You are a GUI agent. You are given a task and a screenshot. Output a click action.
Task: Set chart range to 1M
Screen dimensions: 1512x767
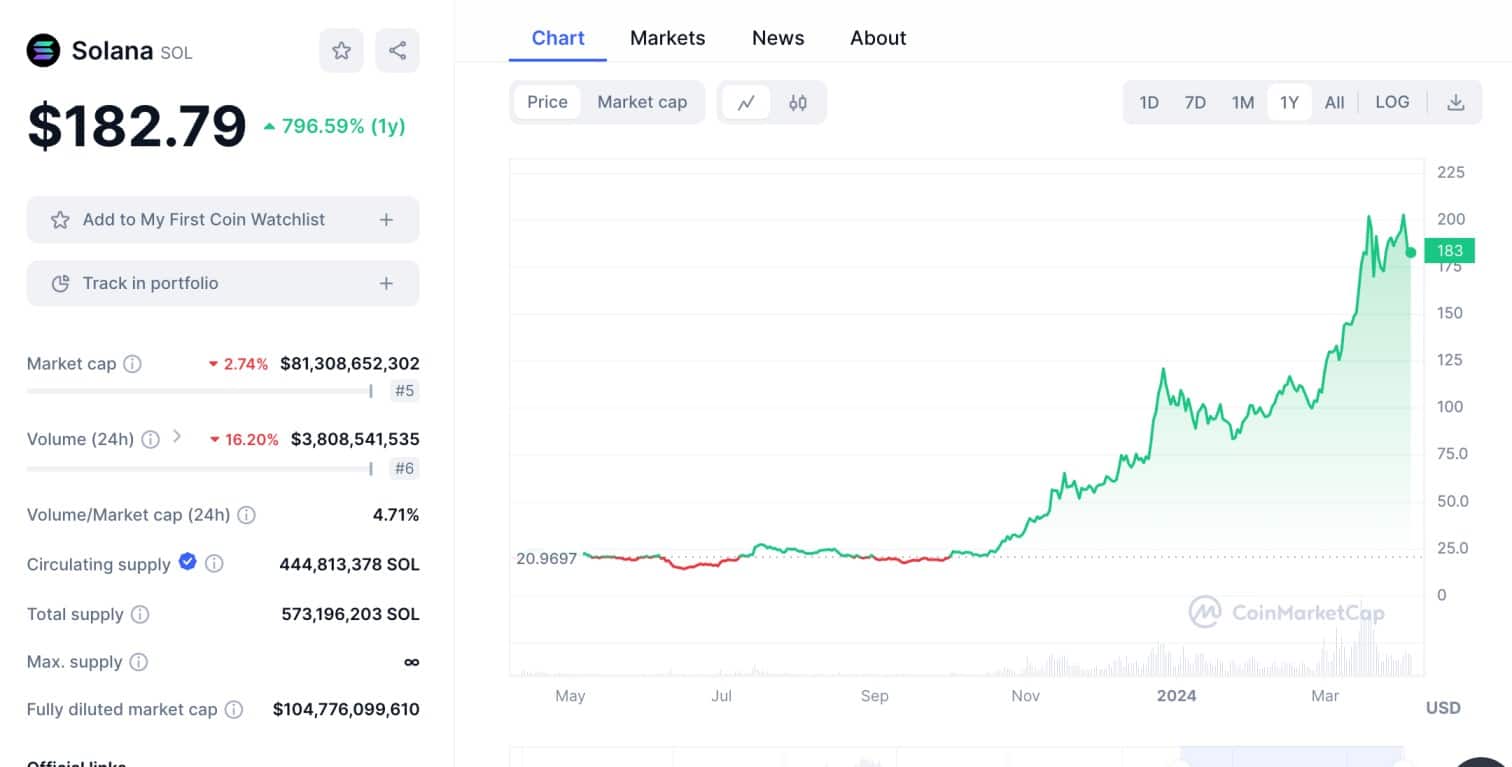click(x=1243, y=102)
